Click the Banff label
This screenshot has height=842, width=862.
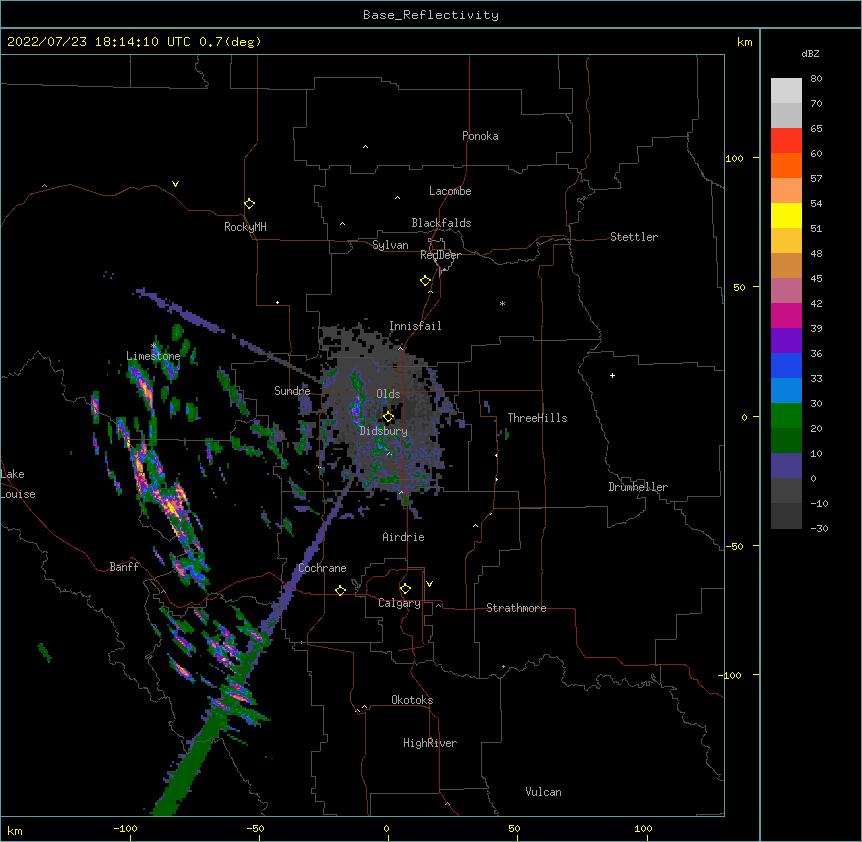pos(124,567)
